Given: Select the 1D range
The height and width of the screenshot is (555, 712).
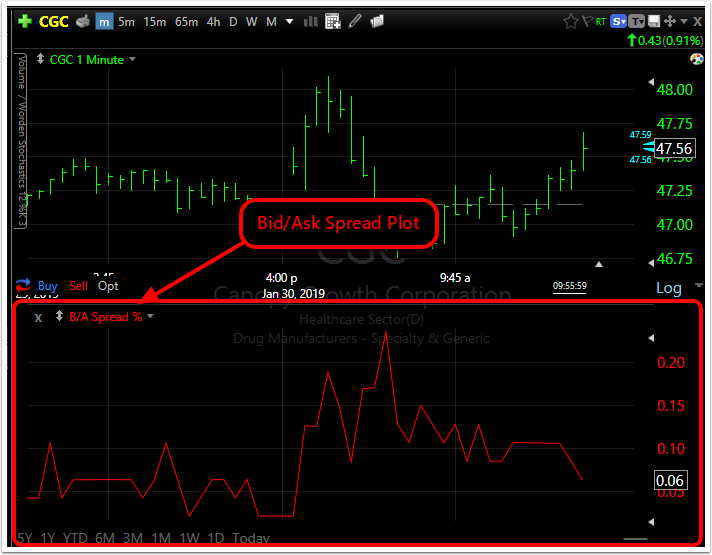Looking at the screenshot, I should pos(216,538).
